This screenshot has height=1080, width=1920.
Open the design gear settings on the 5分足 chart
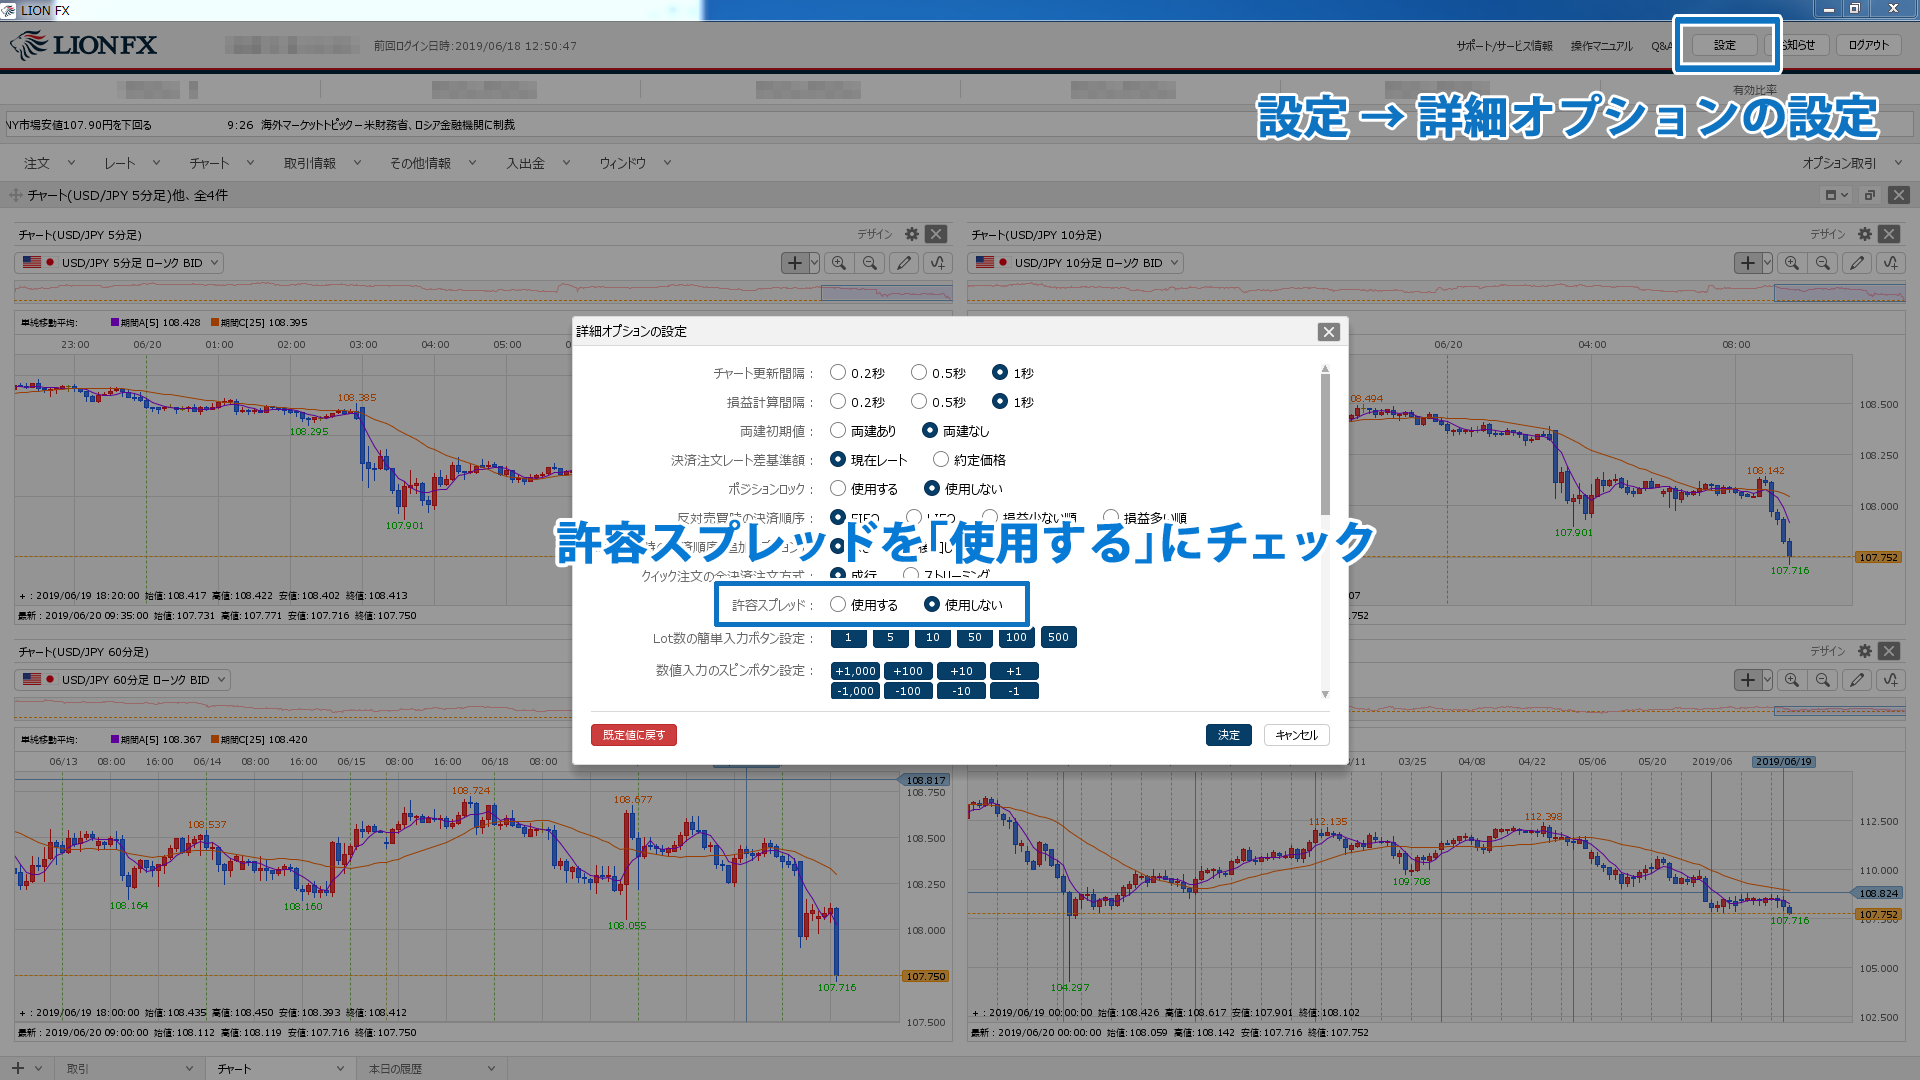pos(911,233)
